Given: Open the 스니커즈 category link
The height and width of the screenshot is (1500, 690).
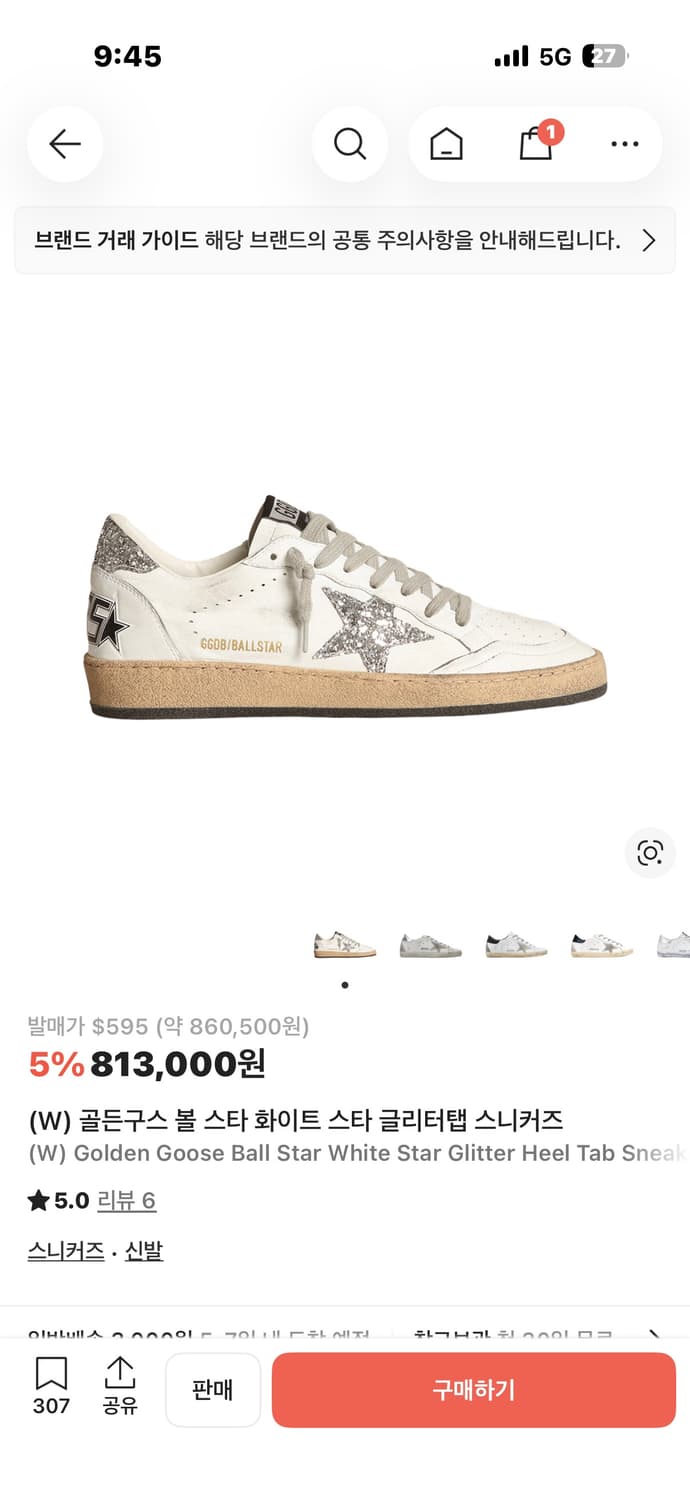Looking at the screenshot, I should point(66,1251).
